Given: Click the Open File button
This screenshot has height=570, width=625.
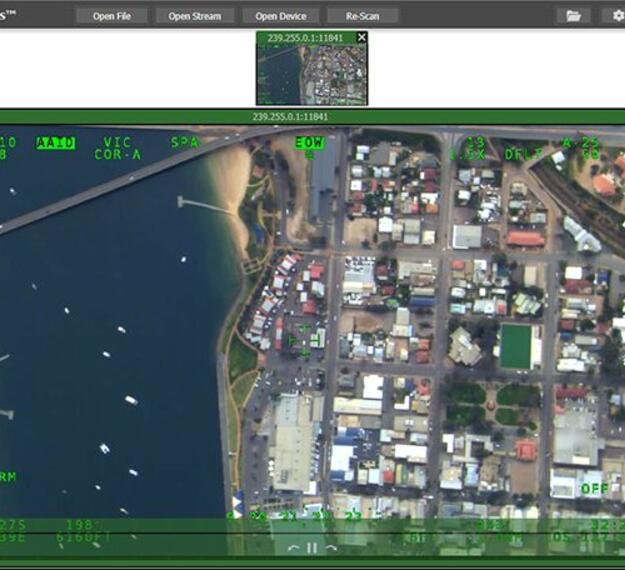Looking at the screenshot, I should (x=110, y=16).
